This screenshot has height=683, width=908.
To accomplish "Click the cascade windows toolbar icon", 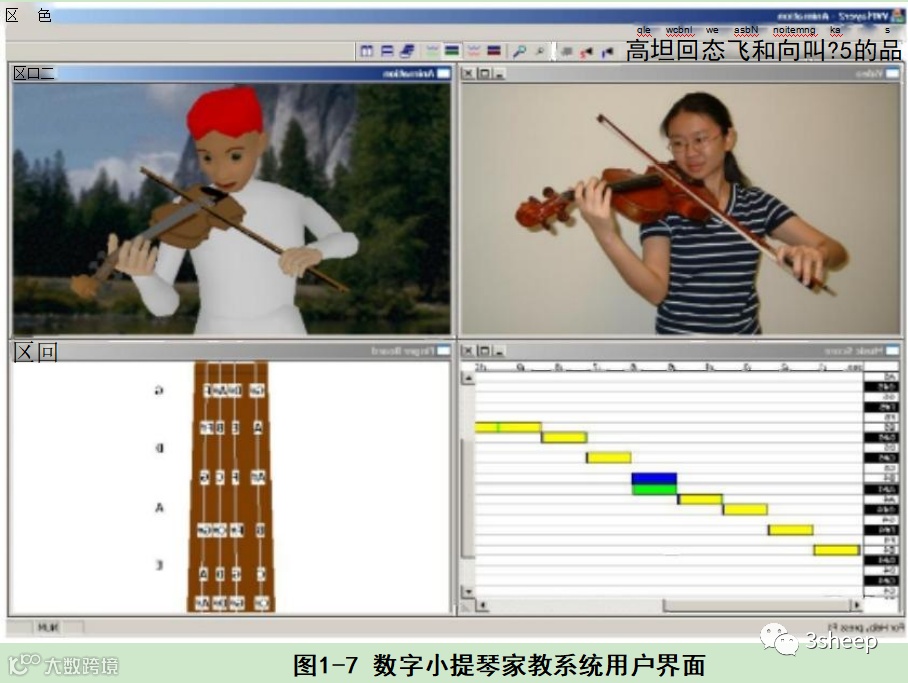I will (408, 51).
